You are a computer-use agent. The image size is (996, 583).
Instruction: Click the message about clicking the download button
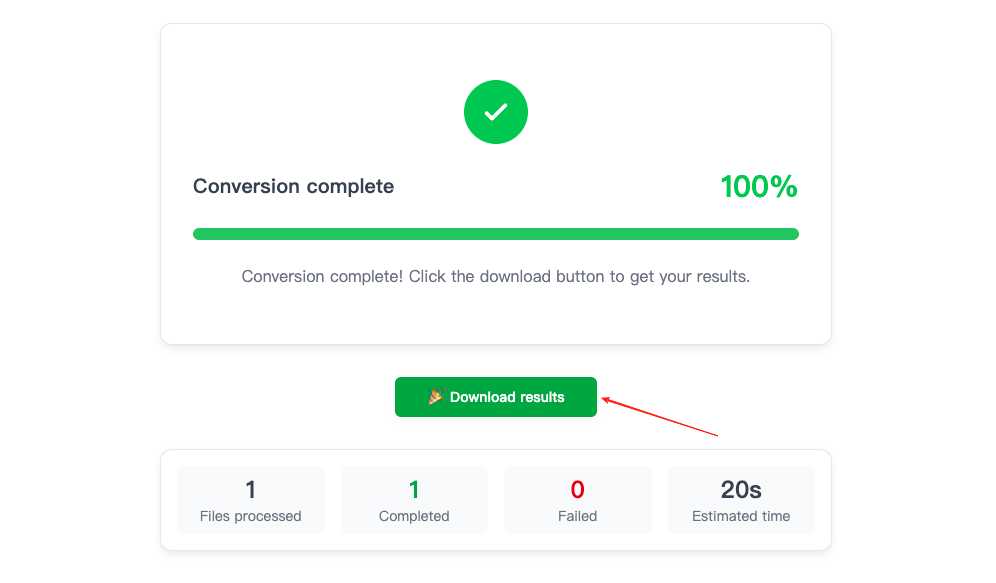pos(495,276)
